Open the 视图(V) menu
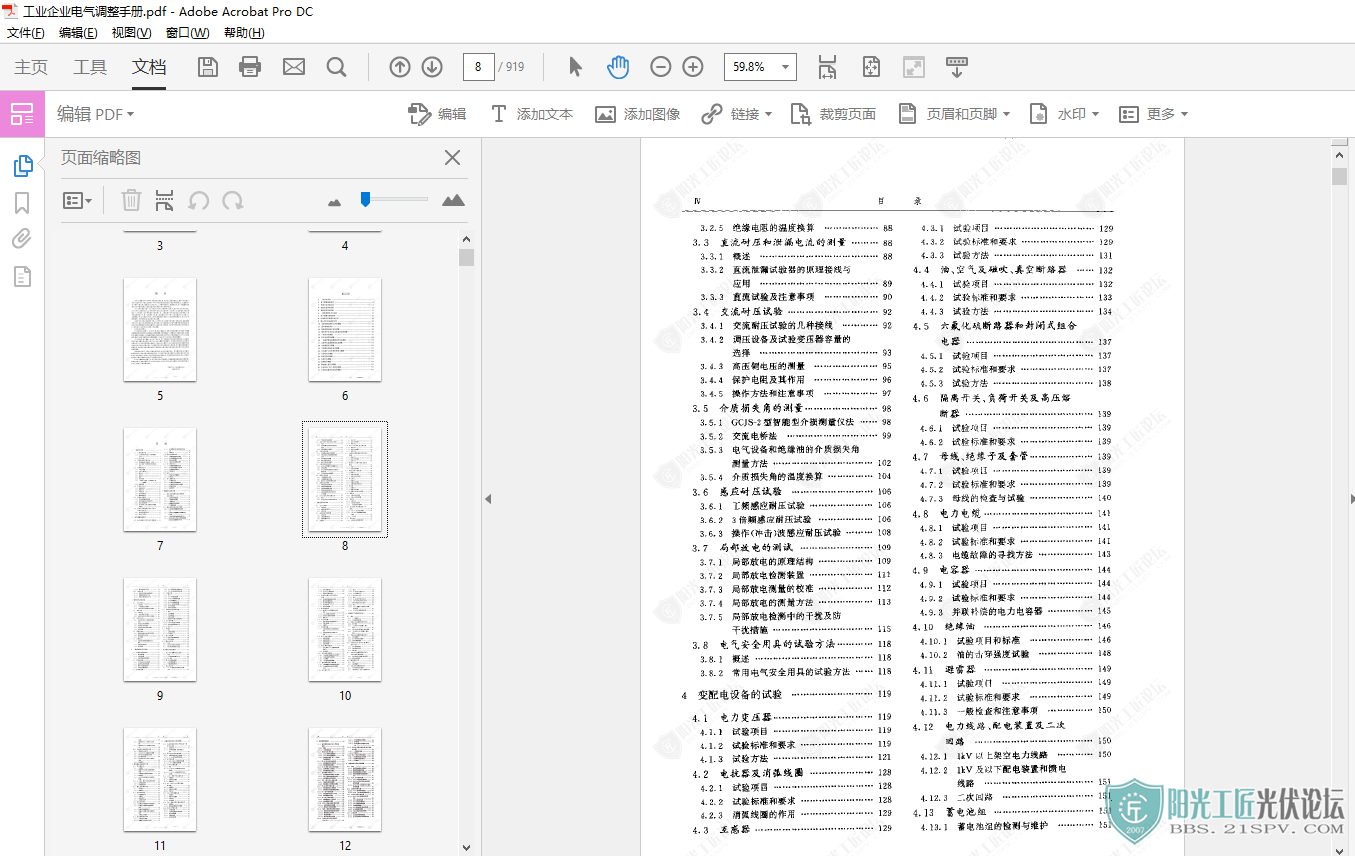 131,33
